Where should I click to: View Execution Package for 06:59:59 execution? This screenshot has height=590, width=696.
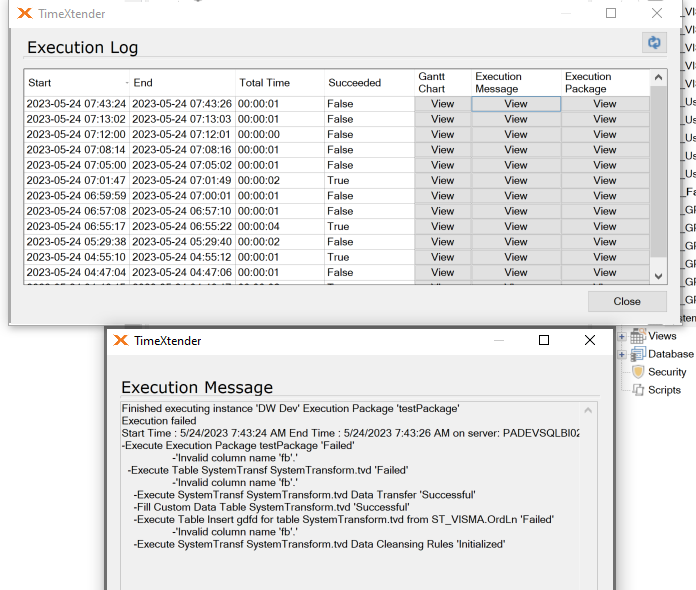tap(605, 196)
